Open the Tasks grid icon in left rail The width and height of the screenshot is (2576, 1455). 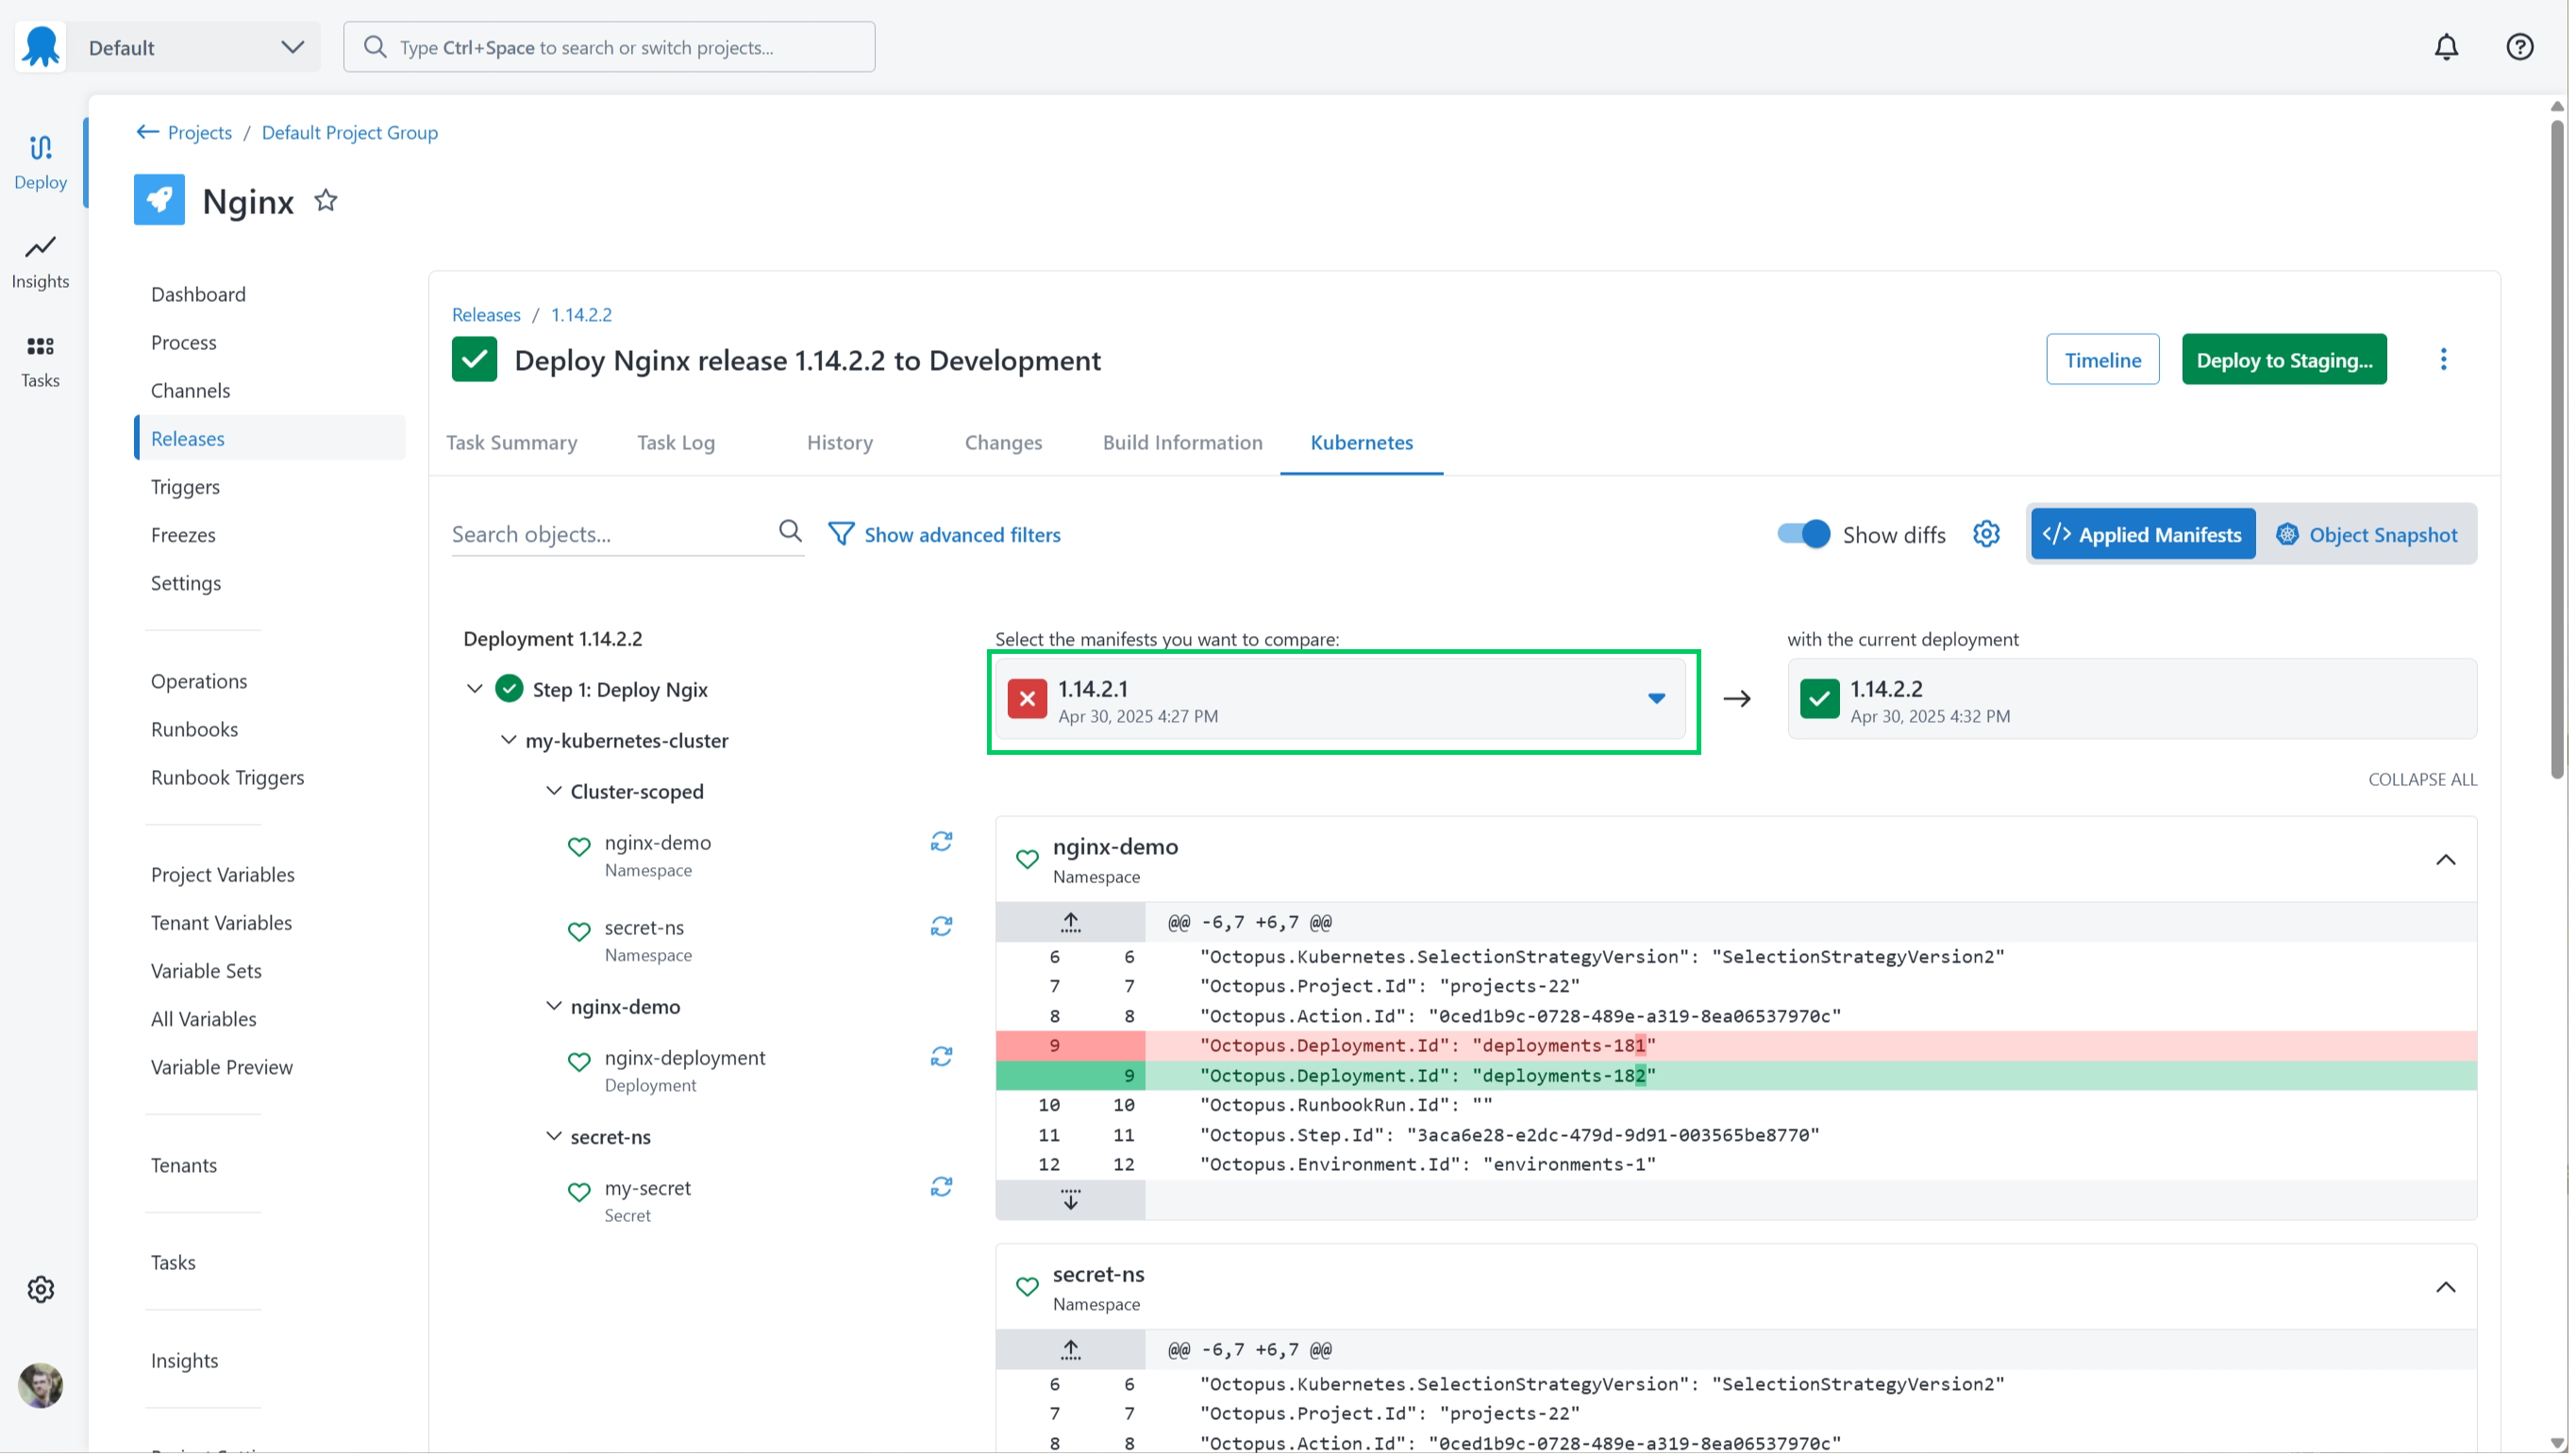pos(40,361)
